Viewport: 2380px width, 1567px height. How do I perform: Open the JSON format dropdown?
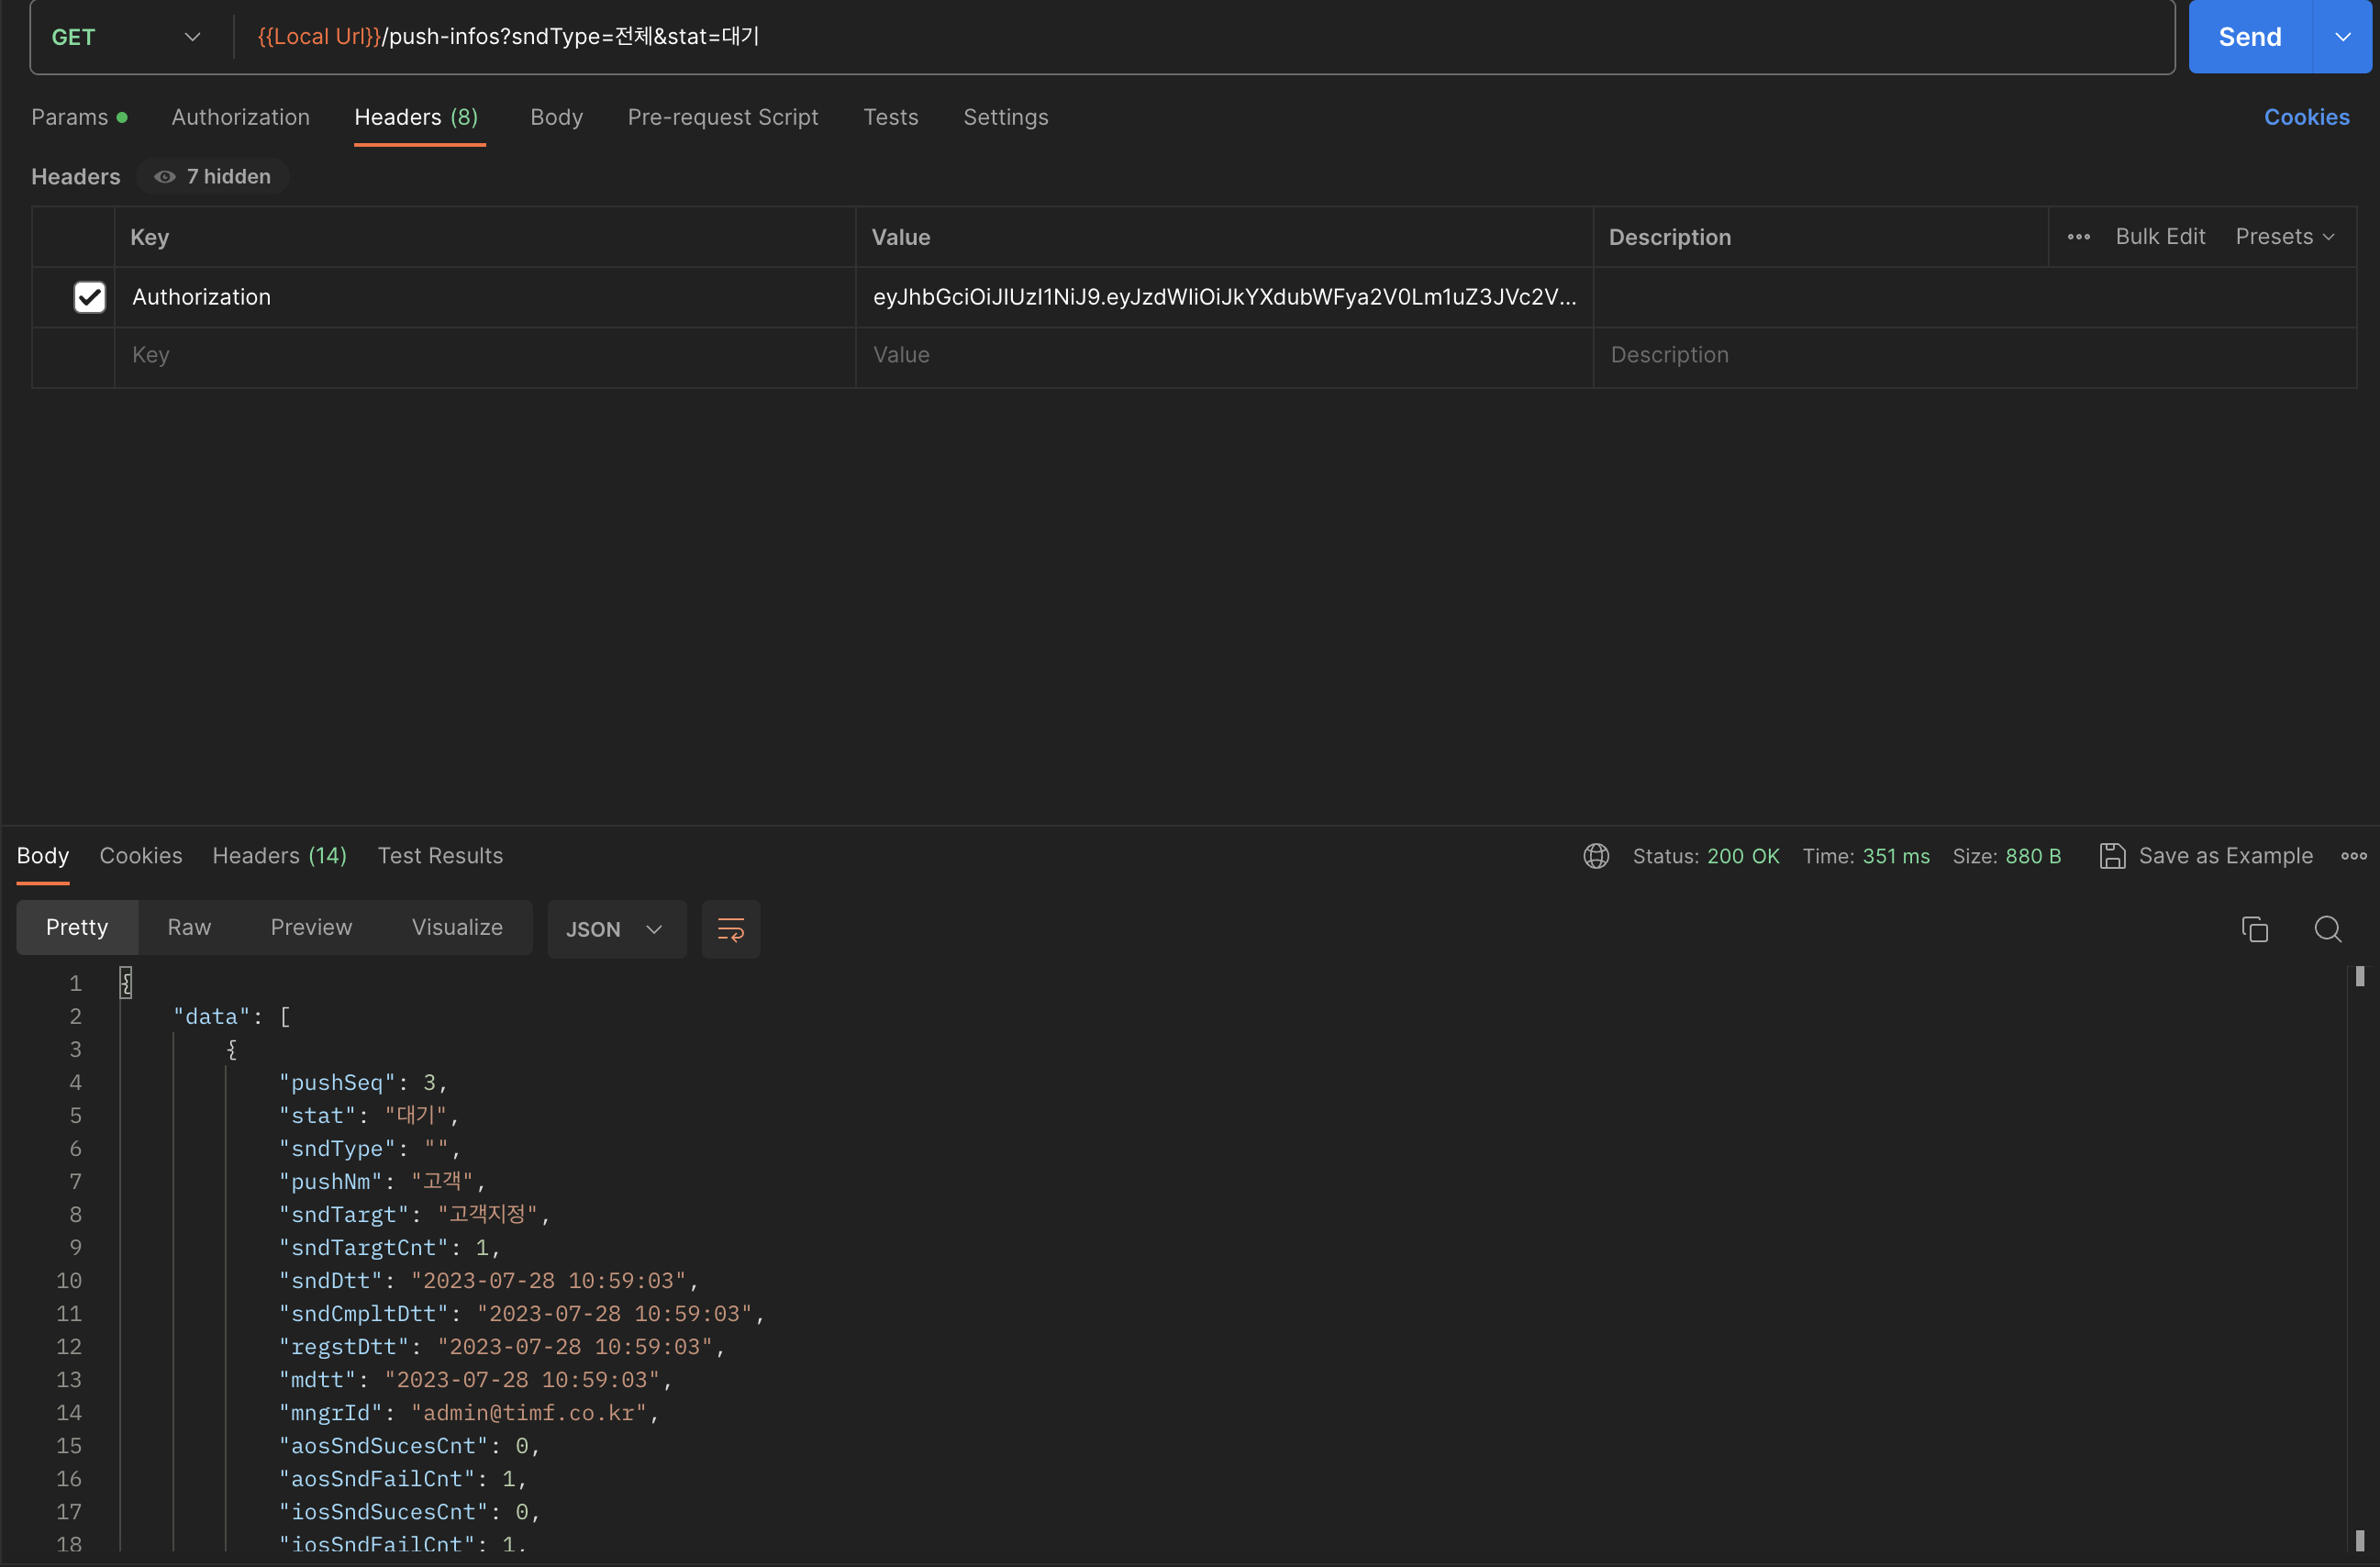[x=615, y=930]
